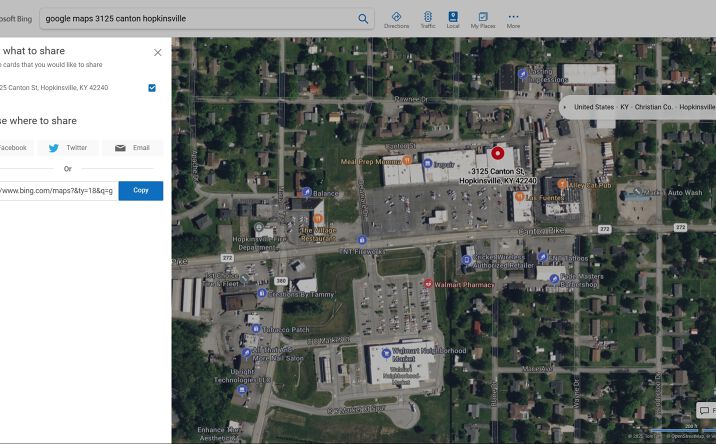Viewport: 716px width, 444px height.
Task: Click the Pawnee Dr road label
Action: [x=411, y=99]
